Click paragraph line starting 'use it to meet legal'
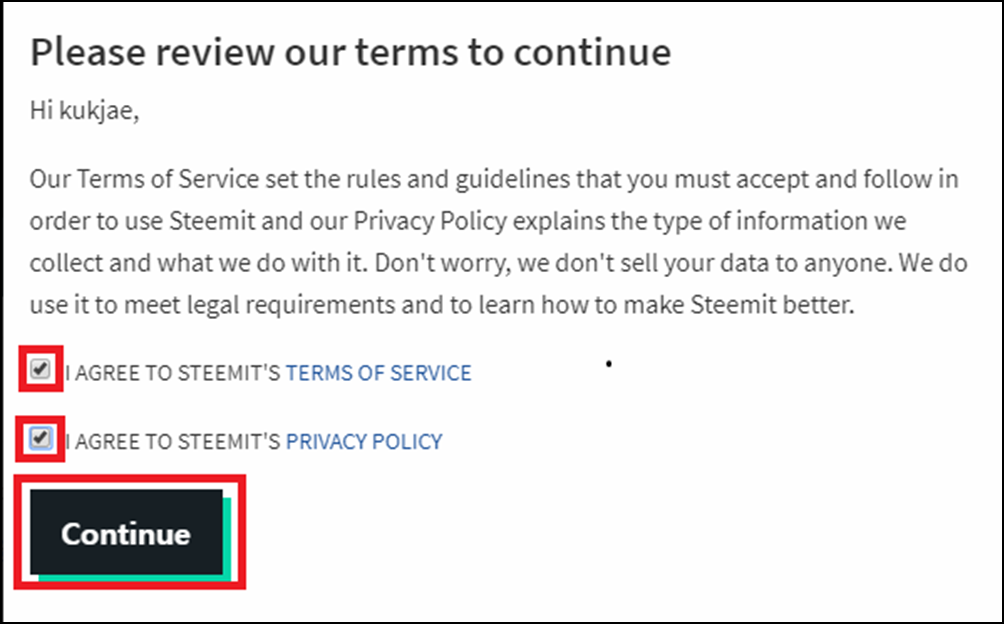The width and height of the screenshot is (1004, 624). 442,305
